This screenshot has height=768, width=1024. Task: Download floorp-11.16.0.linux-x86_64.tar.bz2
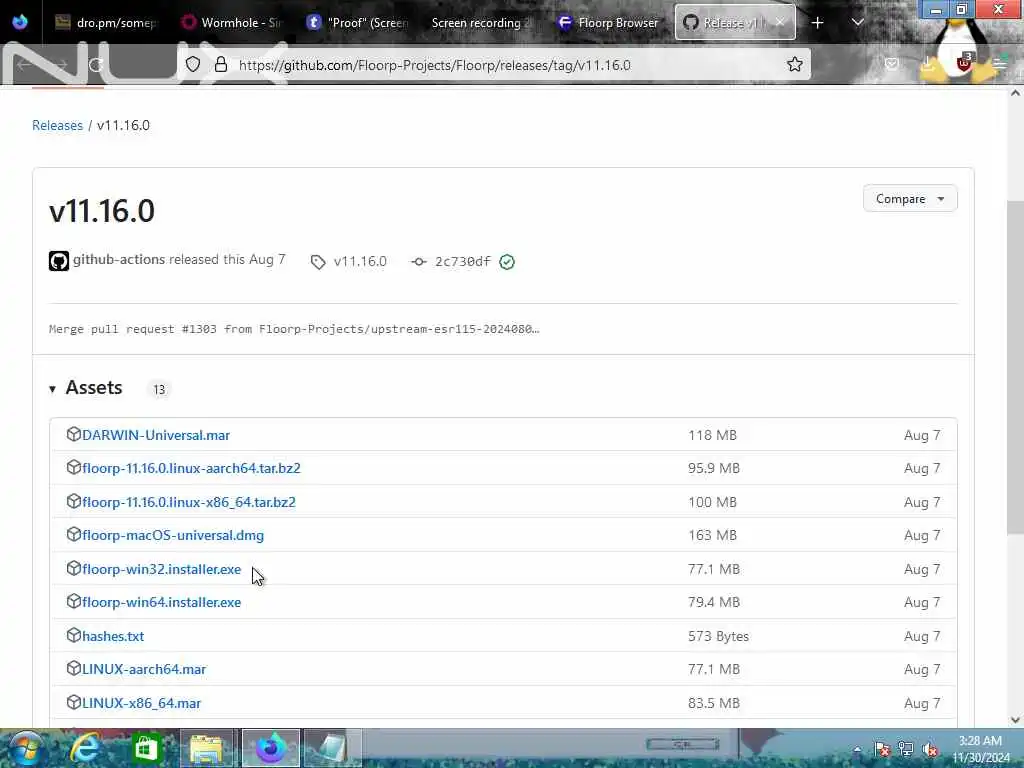(x=189, y=502)
